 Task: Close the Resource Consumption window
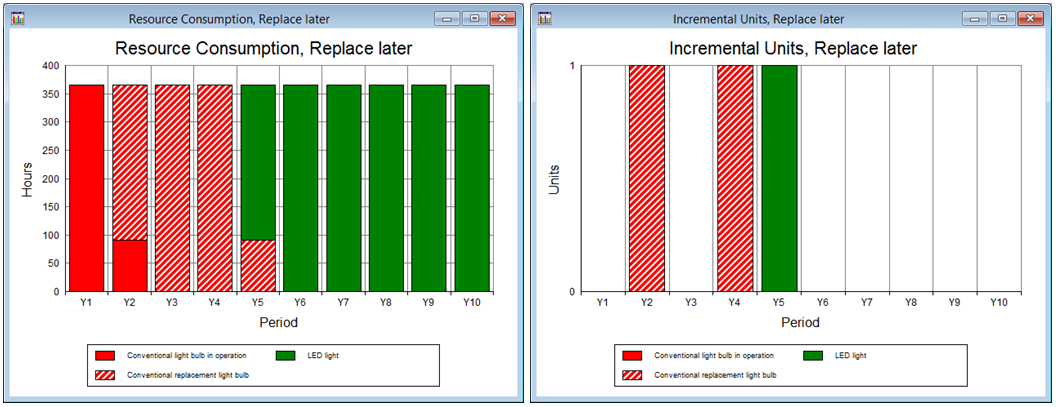(502, 20)
